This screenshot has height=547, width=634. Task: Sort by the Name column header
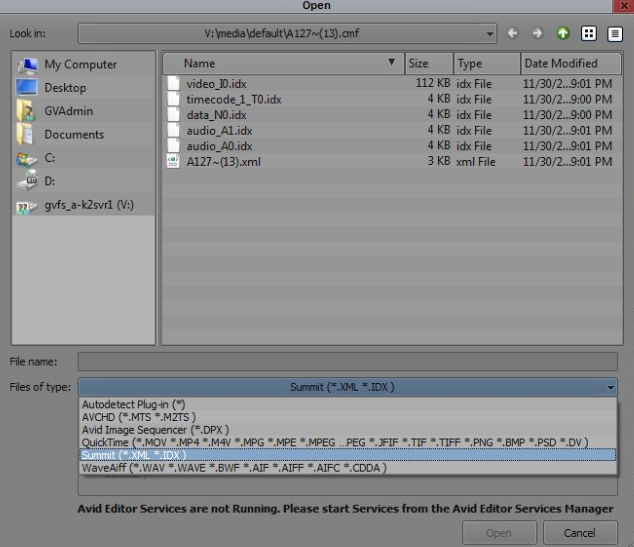(283, 63)
